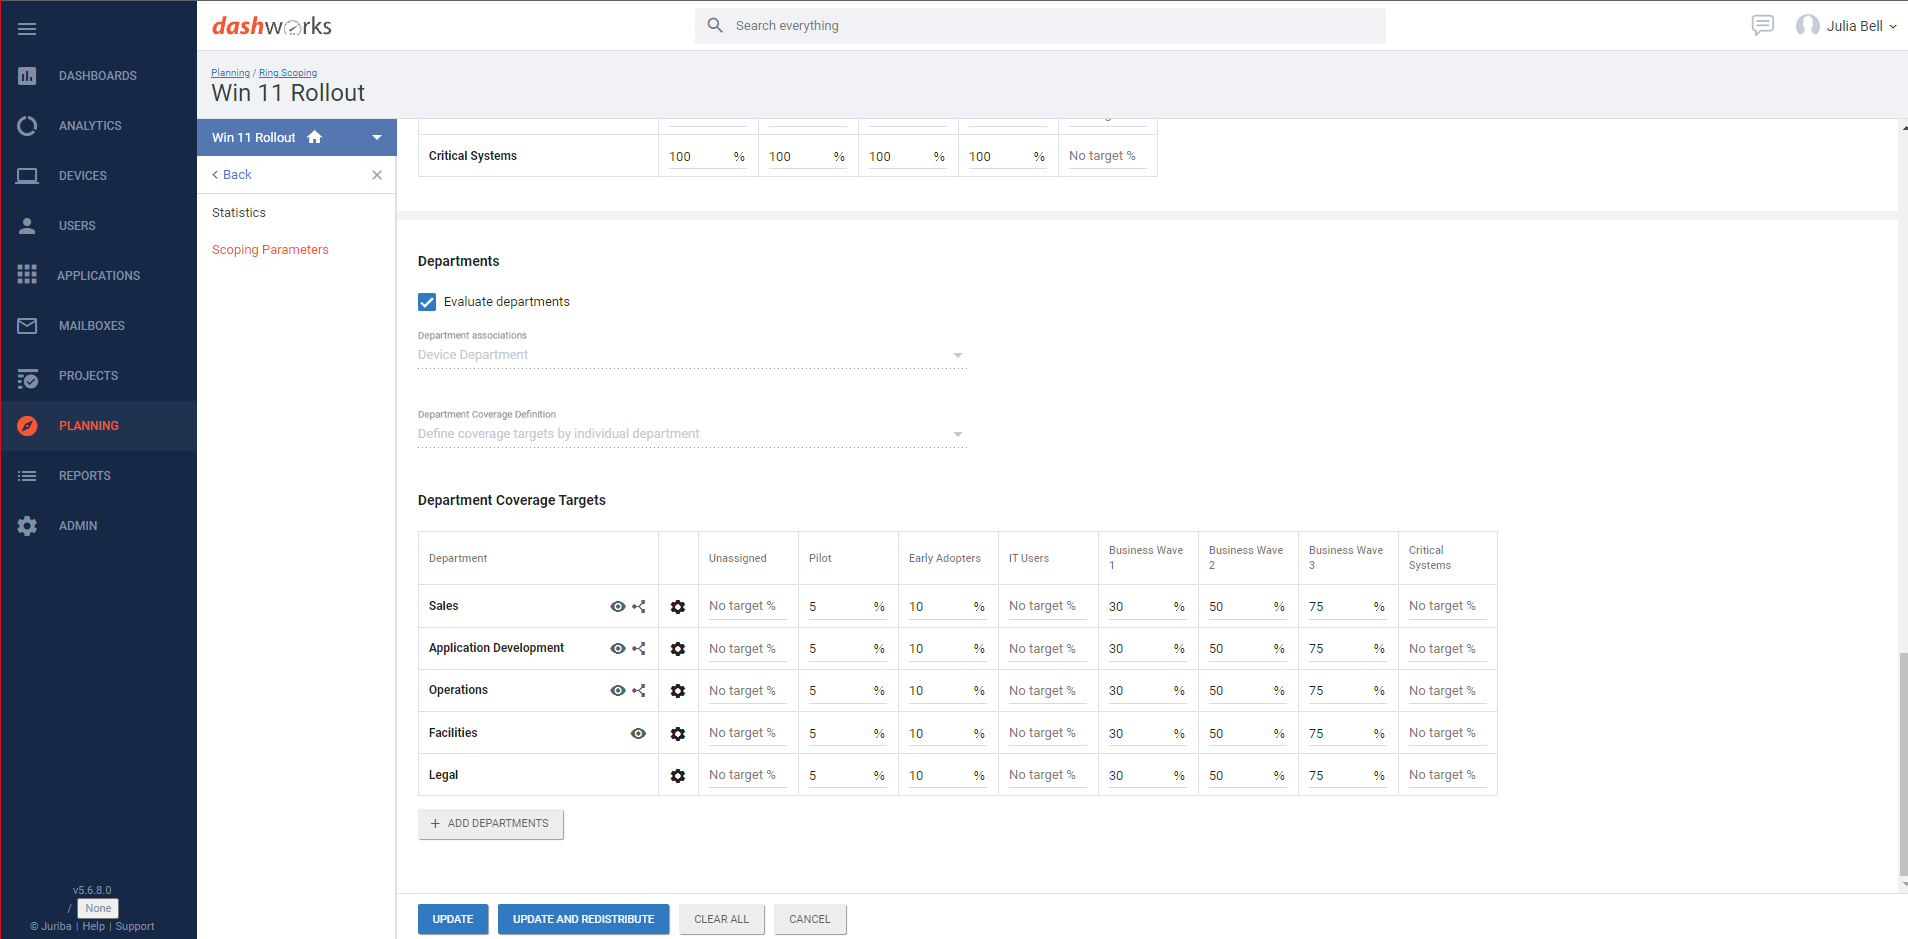Viewport: 1908px width, 939px height.
Task: Open Planning breadcrumb link
Action: (230, 73)
